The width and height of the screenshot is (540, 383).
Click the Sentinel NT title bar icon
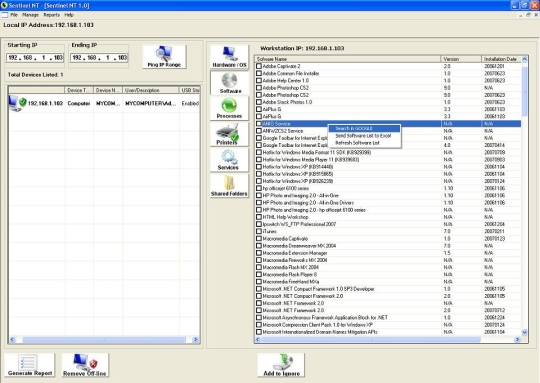tap(4, 5)
